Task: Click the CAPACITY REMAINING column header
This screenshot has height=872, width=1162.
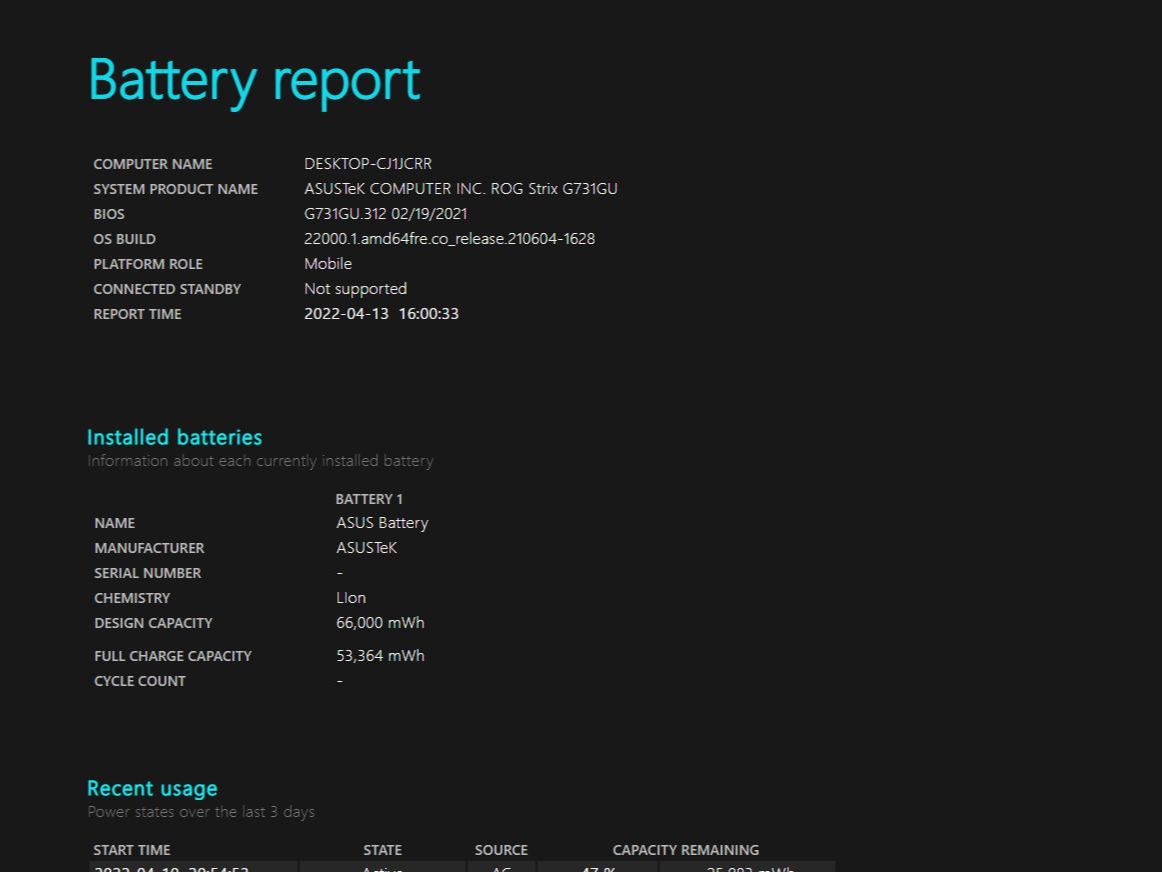Action: pos(685,851)
